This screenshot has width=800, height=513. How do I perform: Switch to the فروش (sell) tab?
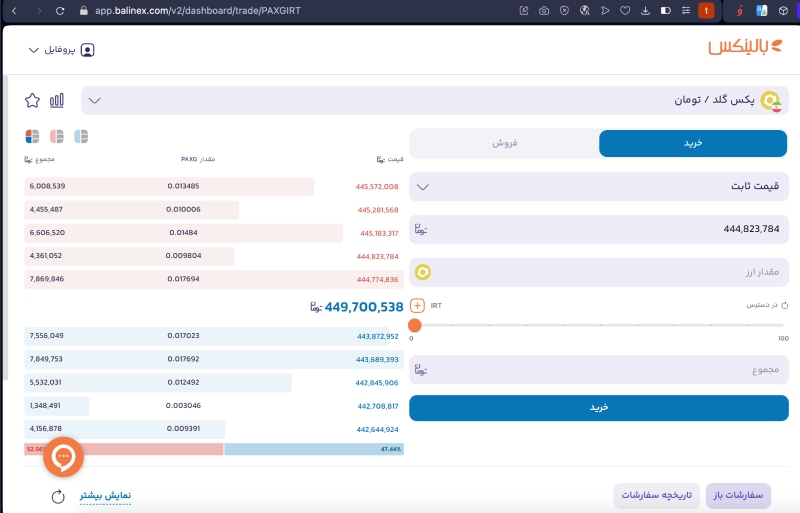(x=504, y=144)
